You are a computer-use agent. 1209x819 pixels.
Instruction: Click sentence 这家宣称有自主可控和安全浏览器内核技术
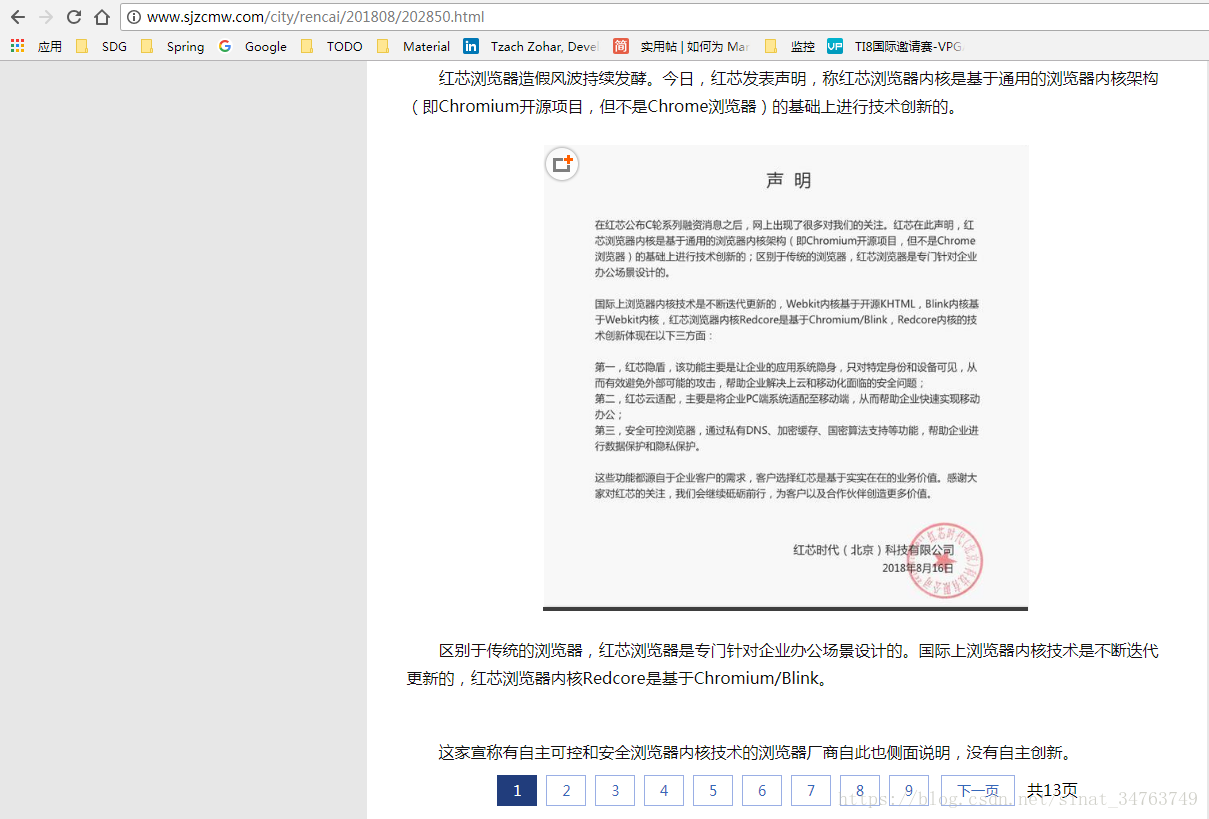click(755, 753)
